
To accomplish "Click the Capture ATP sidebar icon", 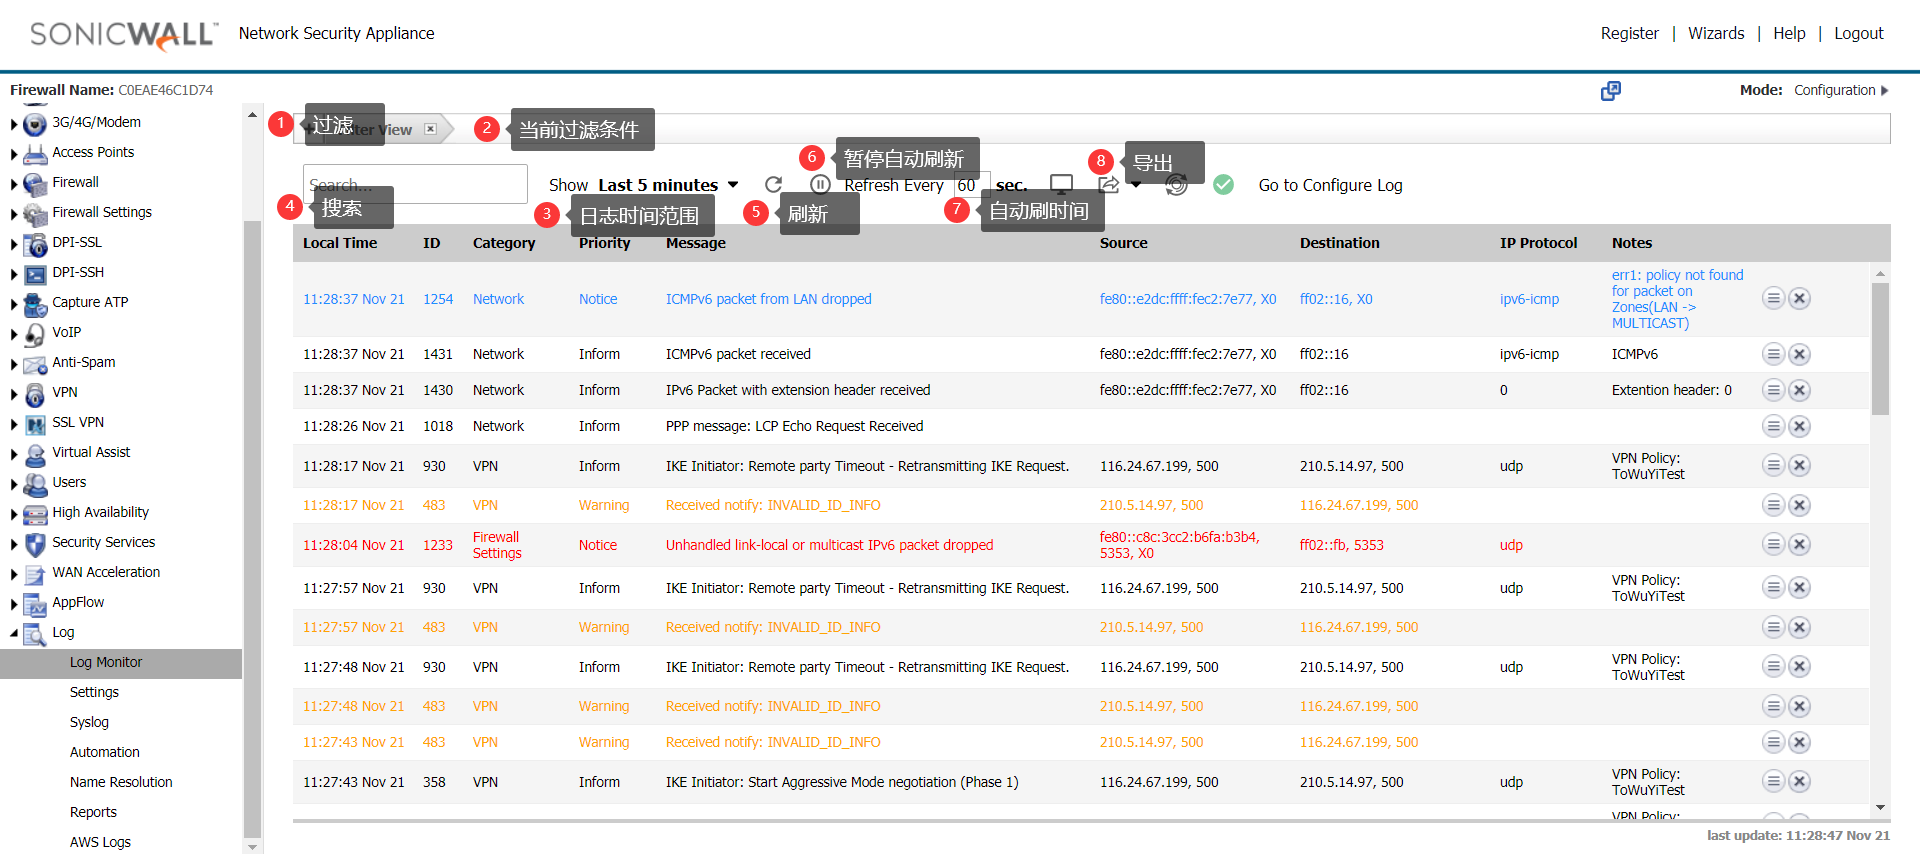I will [35, 304].
